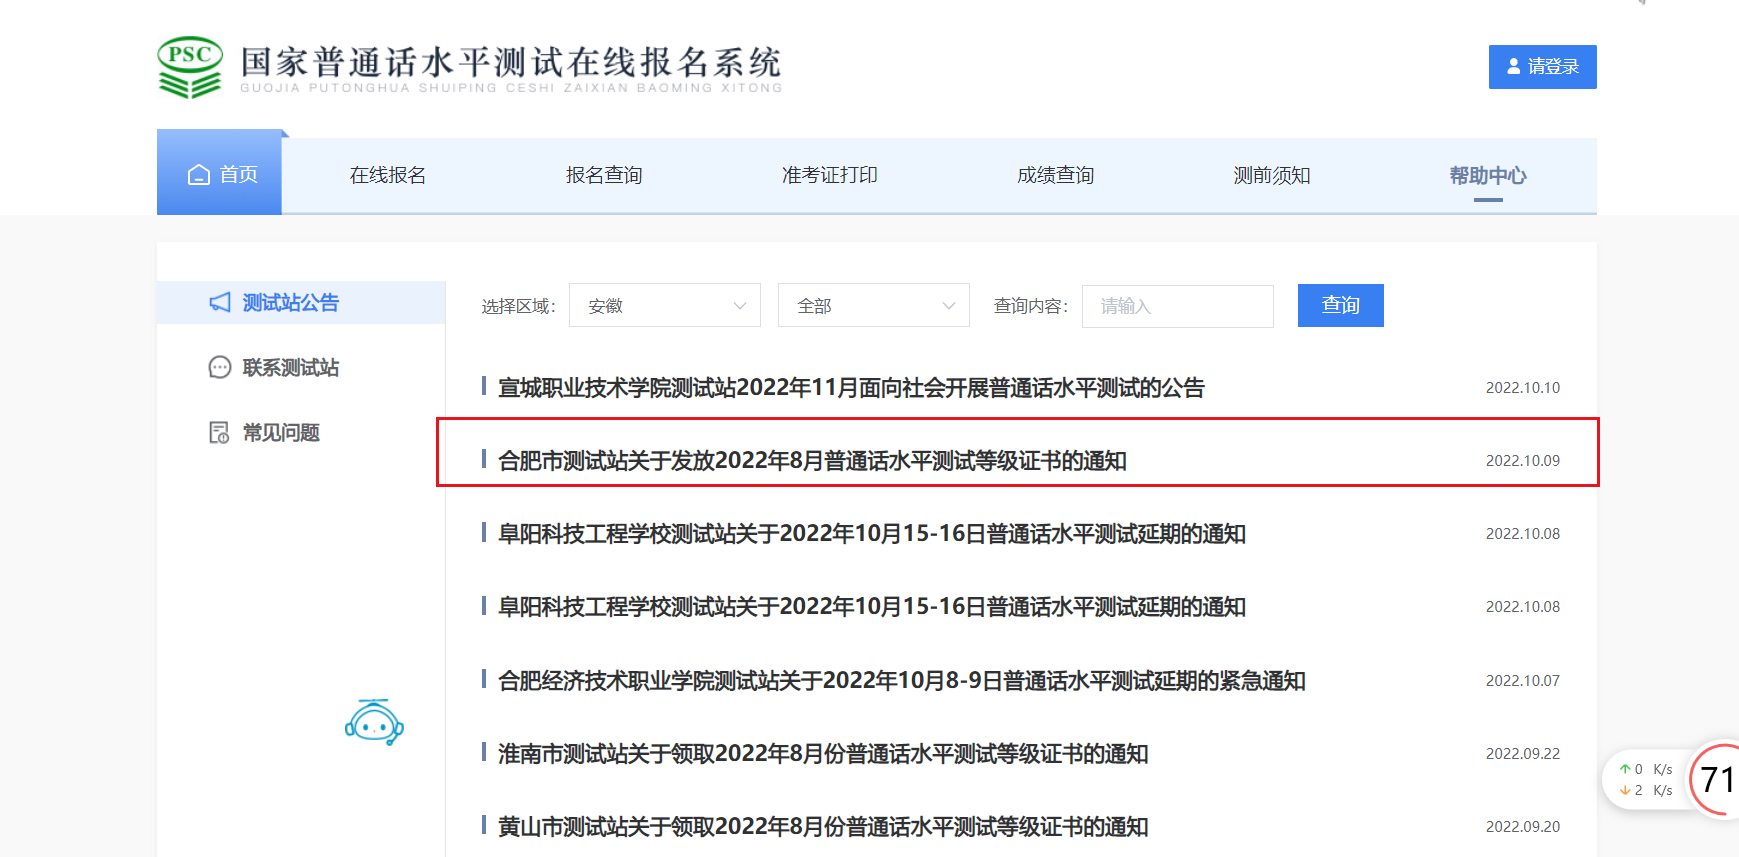Click the network speed widget
Screen dimensions: 1739x857
(1645, 780)
